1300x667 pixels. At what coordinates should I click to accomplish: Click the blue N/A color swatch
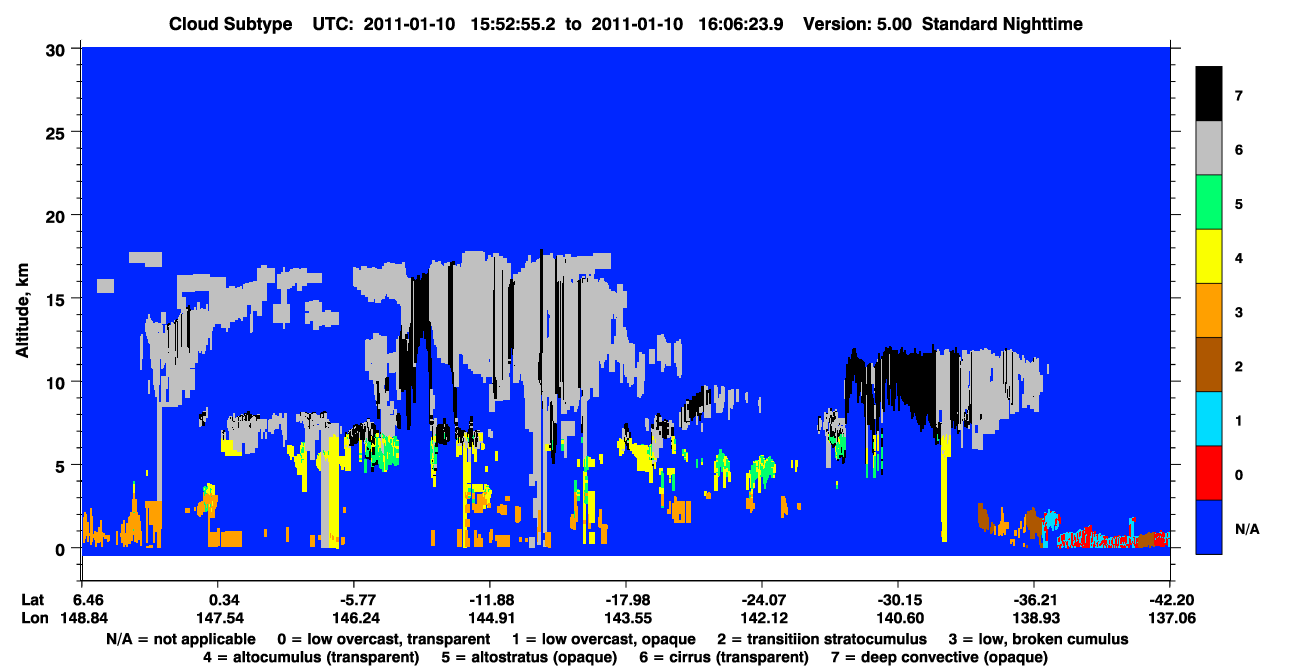click(1209, 526)
